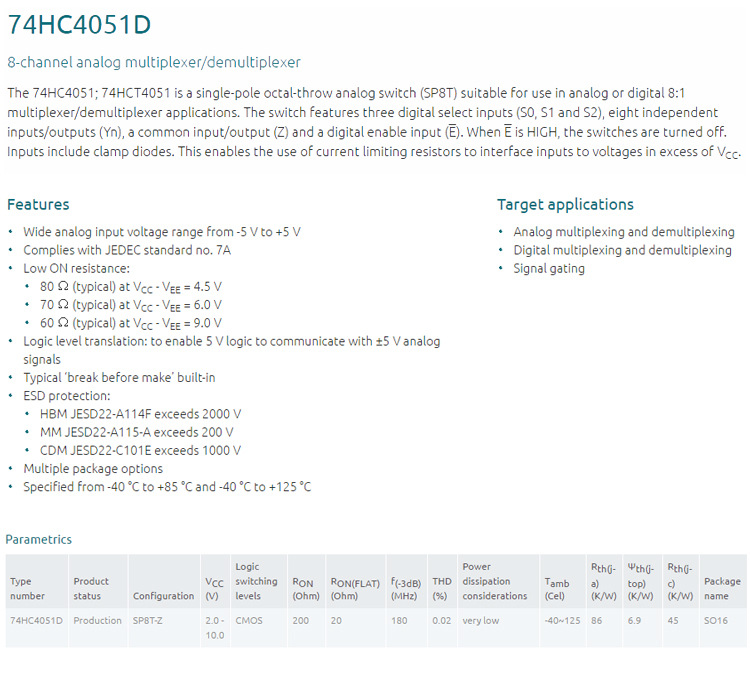Viewport: 750px width, 700px height.
Task: Click the 'Specified from -40 °C to +85 °C' line
Action: tap(167, 487)
